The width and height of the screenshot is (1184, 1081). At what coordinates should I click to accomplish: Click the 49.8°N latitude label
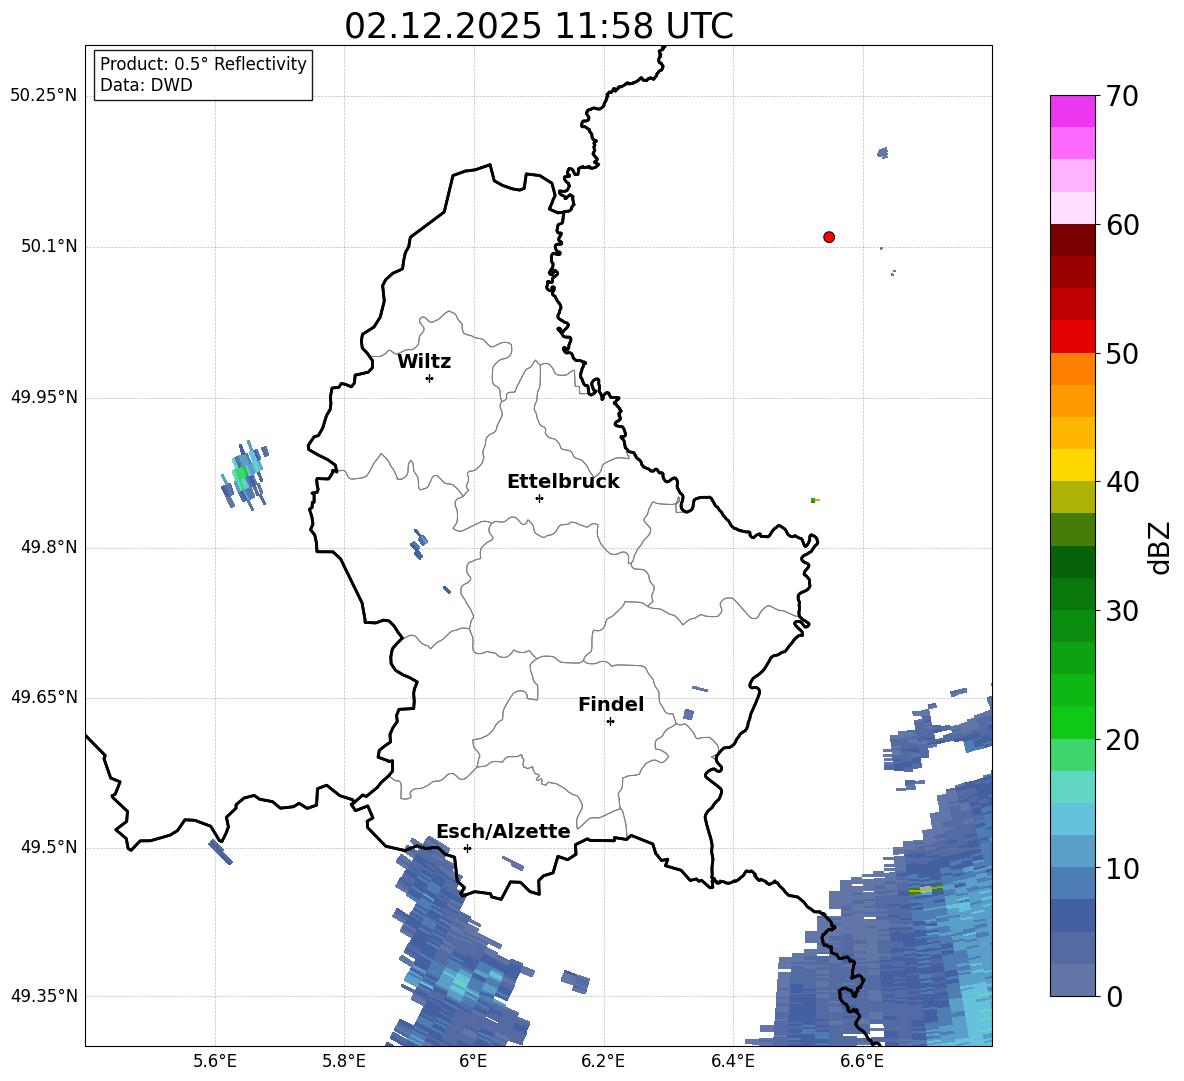(x=49, y=547)
